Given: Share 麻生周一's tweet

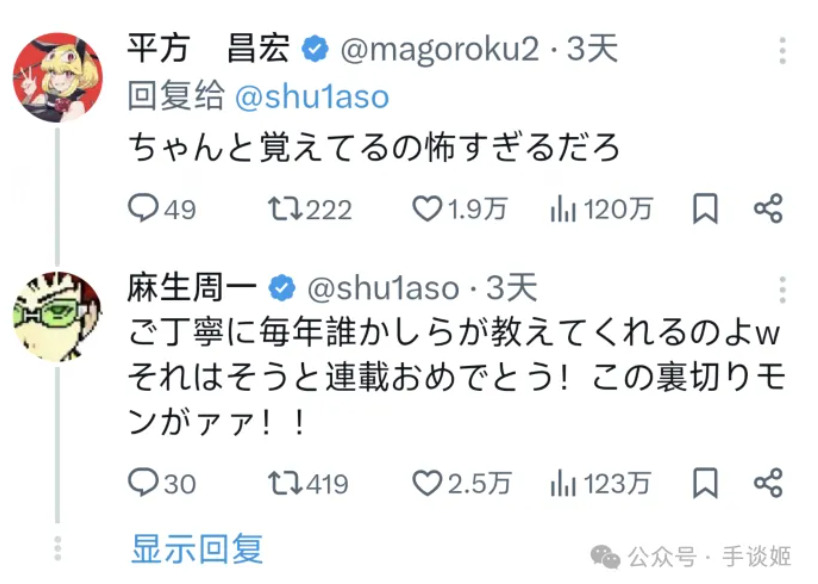Looking at the screenshot, I should [768, 483].
